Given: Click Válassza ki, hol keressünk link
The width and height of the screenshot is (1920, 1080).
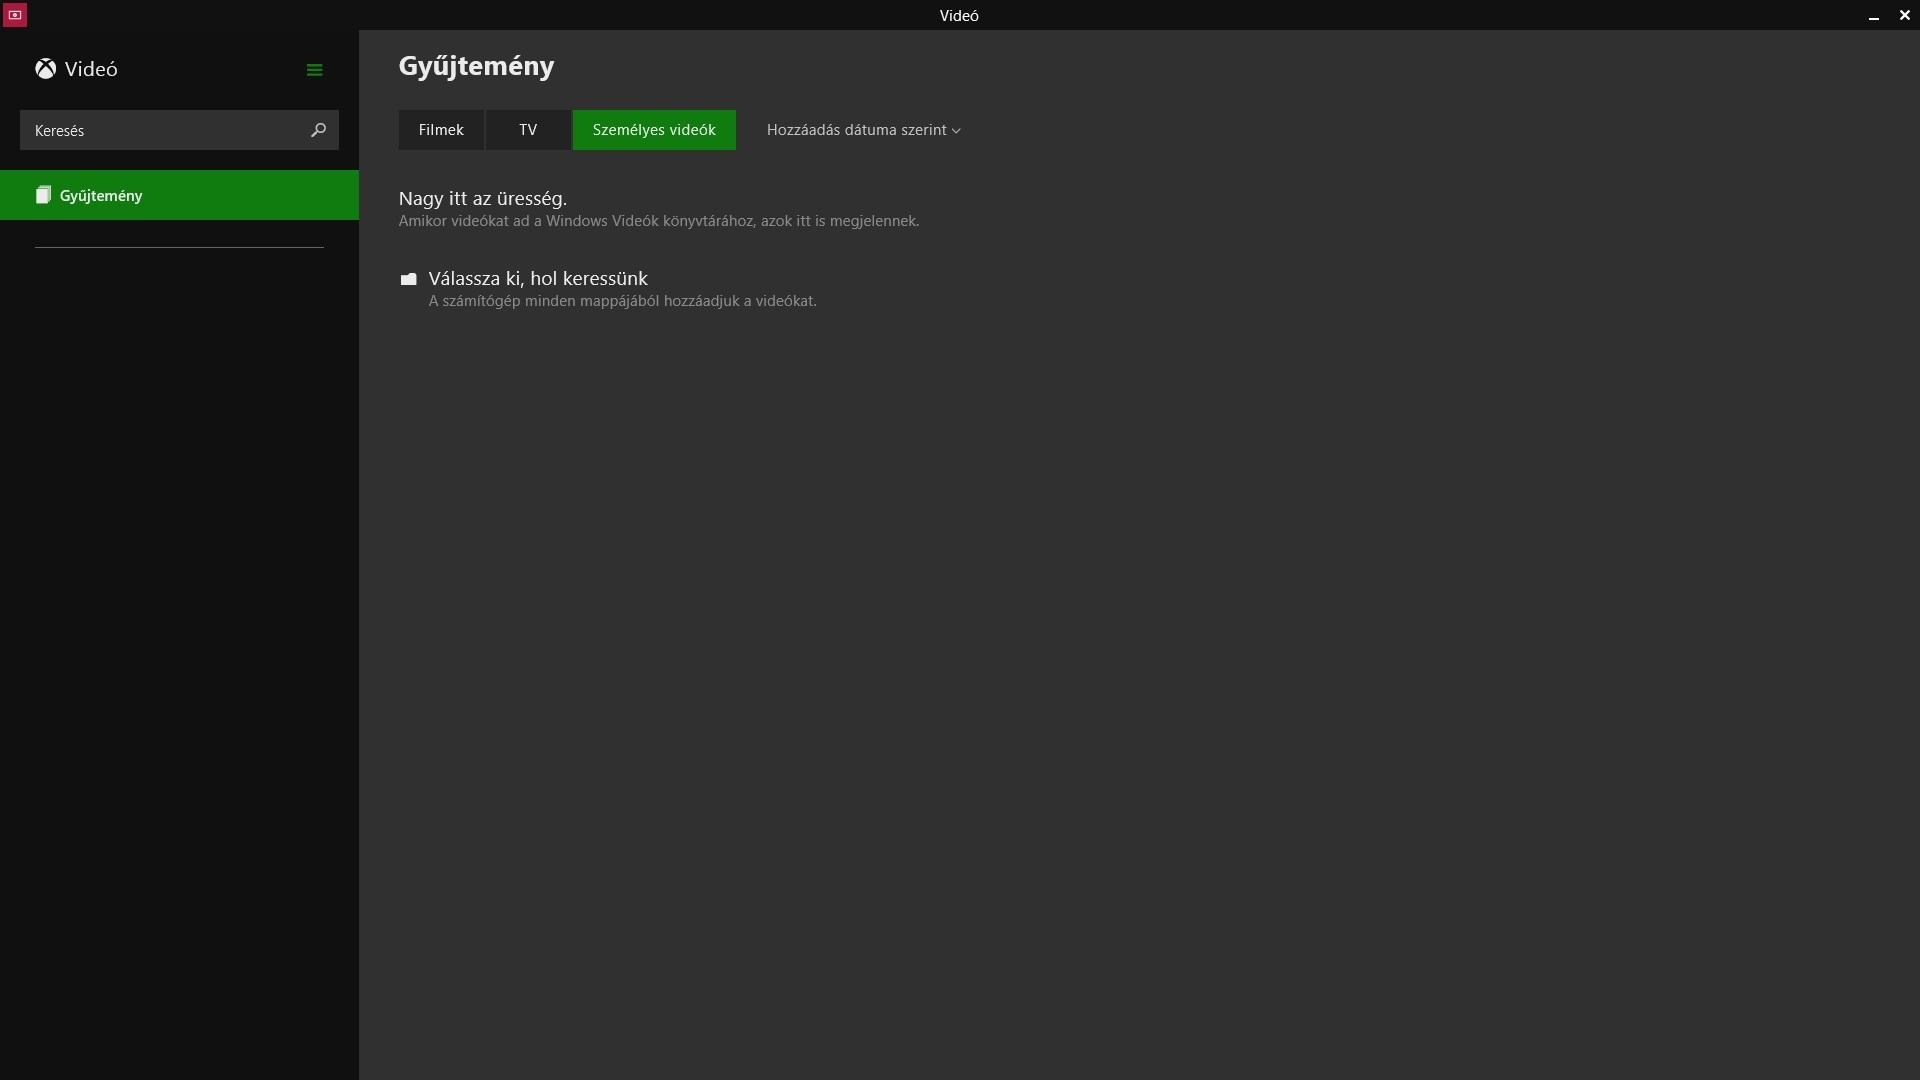Looking at the screenshot, I should (x=538, y=279).
